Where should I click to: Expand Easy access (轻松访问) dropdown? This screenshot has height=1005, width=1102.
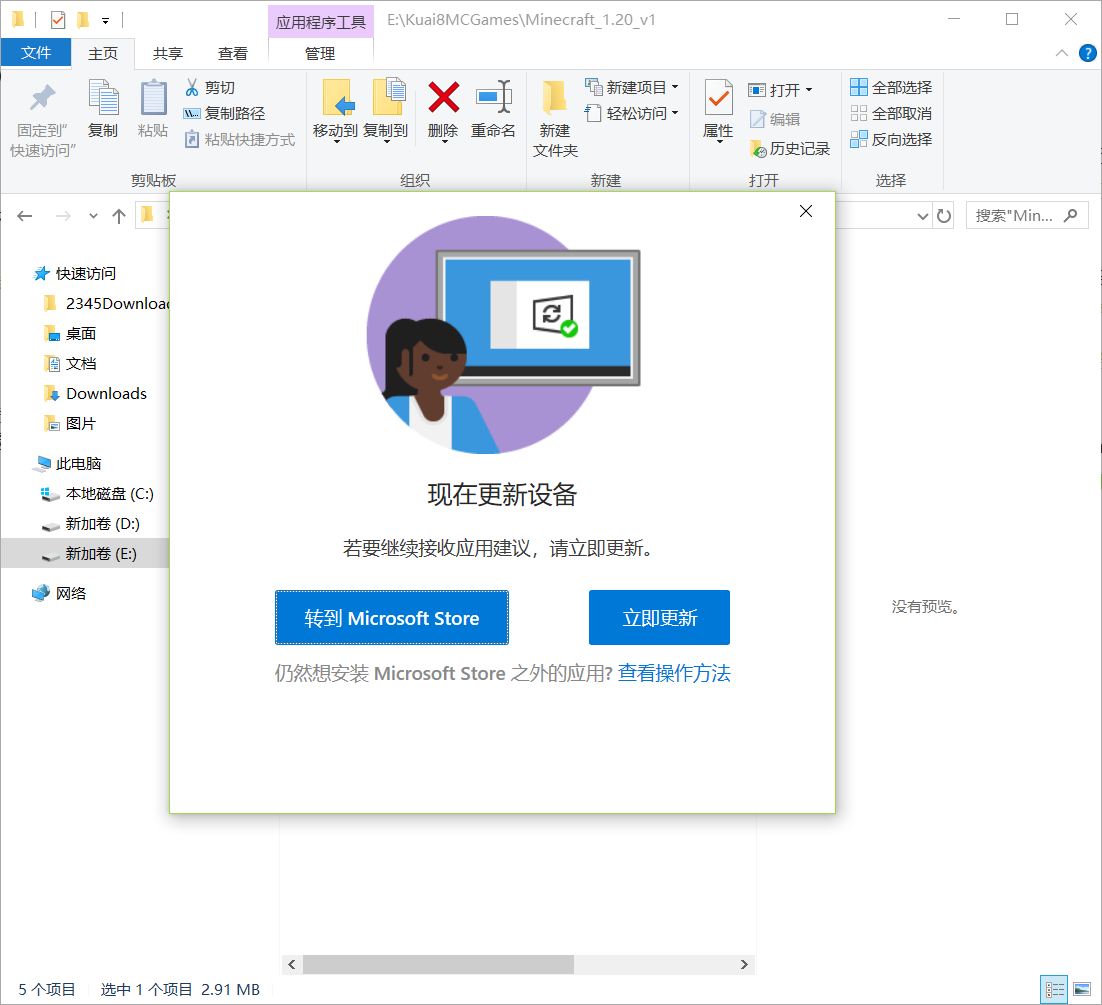(675, 113)
